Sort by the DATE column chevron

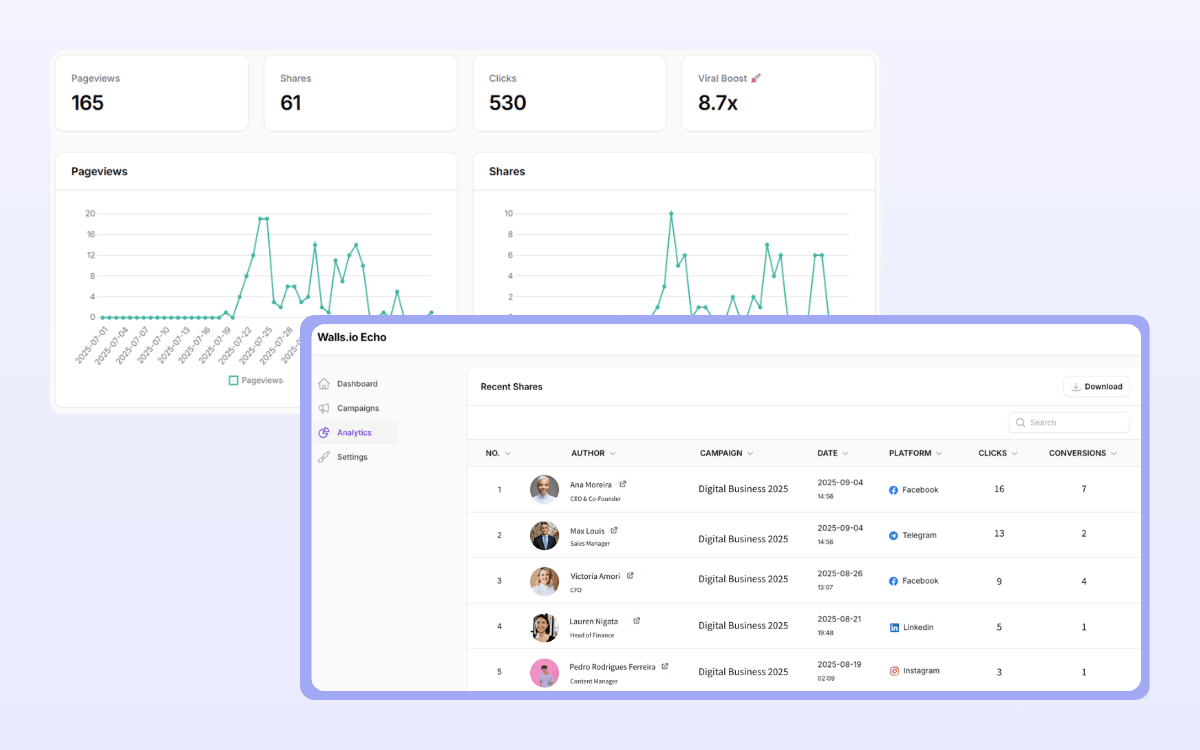coord(846,454)
